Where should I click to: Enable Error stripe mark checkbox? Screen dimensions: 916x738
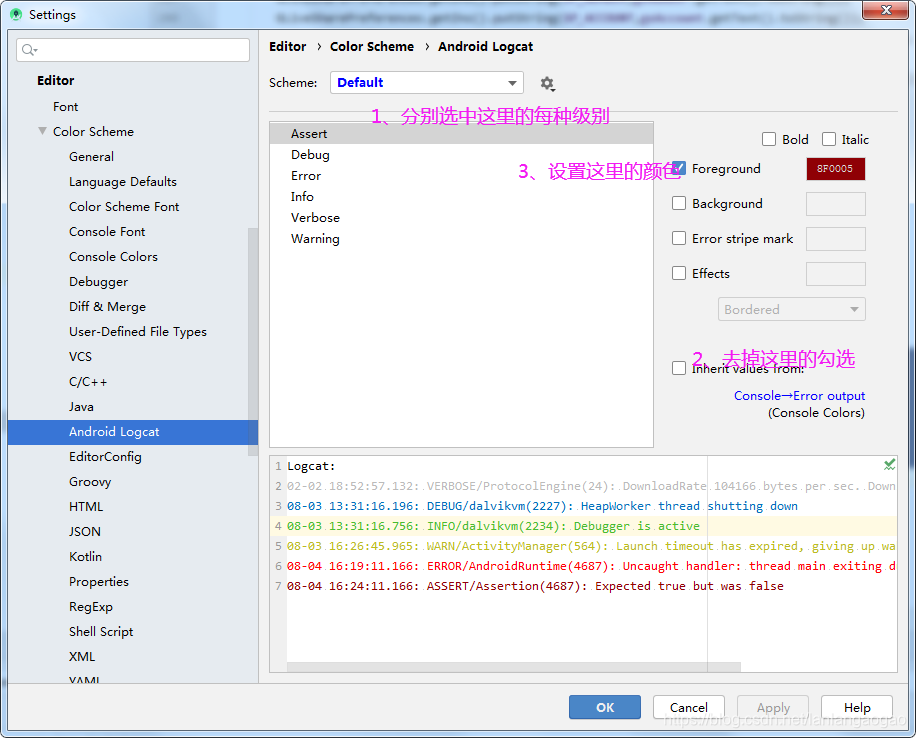pos(679,238)
